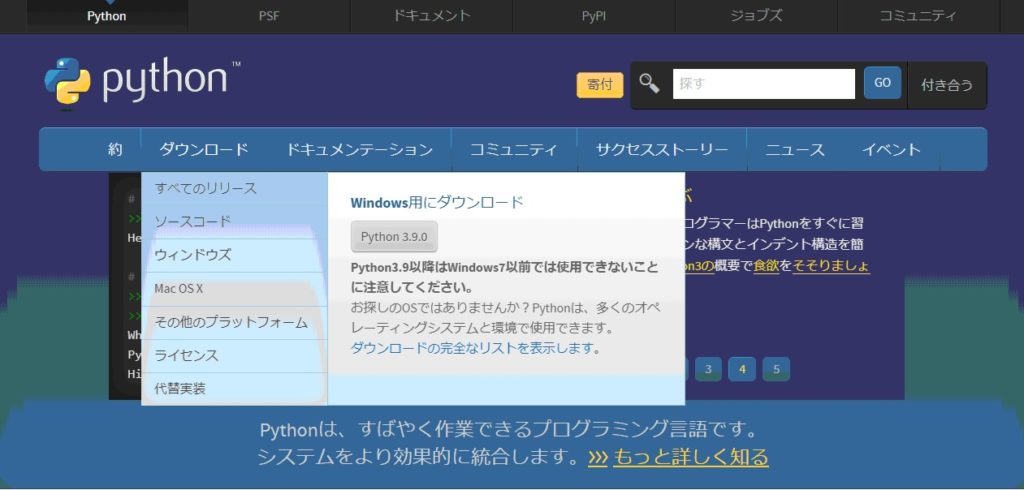Screen dimensions: 1024x490
Task: Click the magnifying glass search icon
Action: [x=649, y=84]
